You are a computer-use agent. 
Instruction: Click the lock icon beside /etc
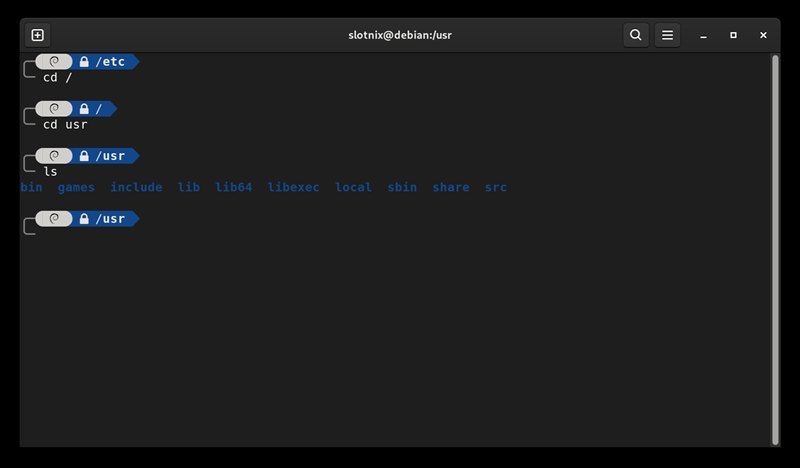84,62
